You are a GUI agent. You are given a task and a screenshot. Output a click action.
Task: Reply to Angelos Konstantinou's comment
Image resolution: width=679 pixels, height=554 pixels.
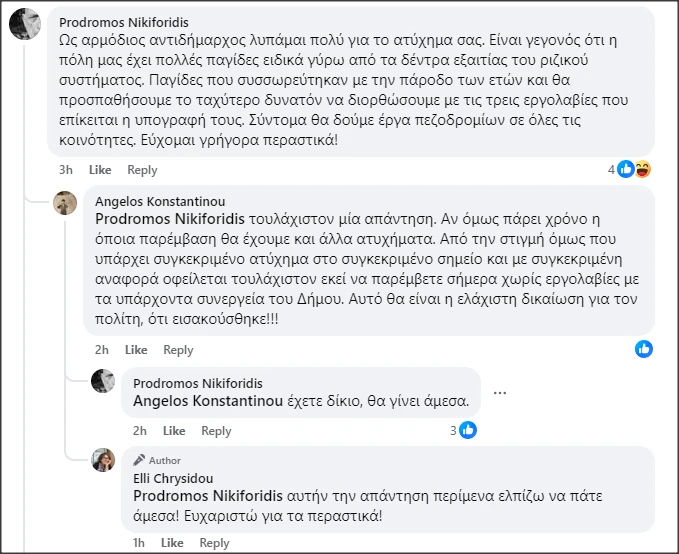[x=178, y=350]
